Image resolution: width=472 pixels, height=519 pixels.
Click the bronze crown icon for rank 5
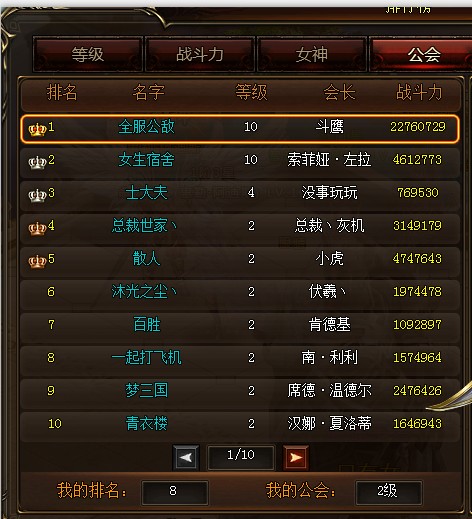pos(37,262)
